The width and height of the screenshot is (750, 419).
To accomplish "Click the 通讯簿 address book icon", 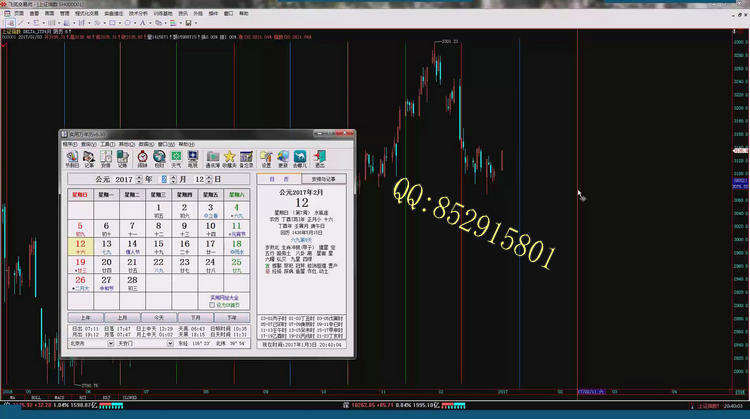I will 212,158.
